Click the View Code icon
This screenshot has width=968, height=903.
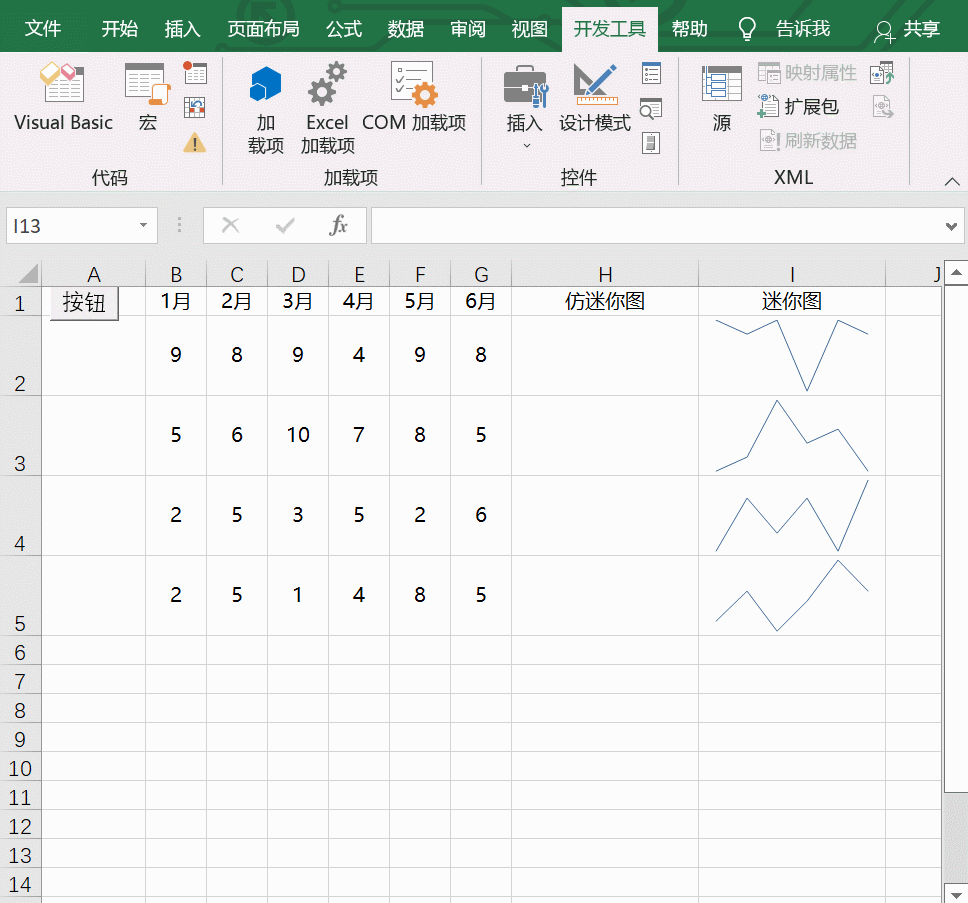(651, 109)
